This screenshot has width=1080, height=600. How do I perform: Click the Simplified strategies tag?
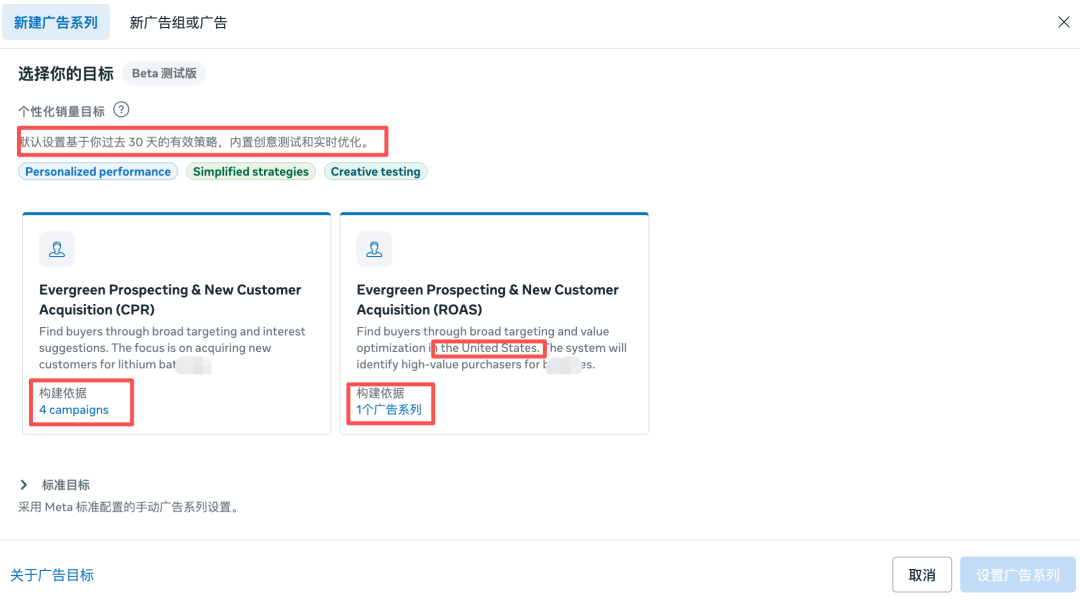point(251,172)
